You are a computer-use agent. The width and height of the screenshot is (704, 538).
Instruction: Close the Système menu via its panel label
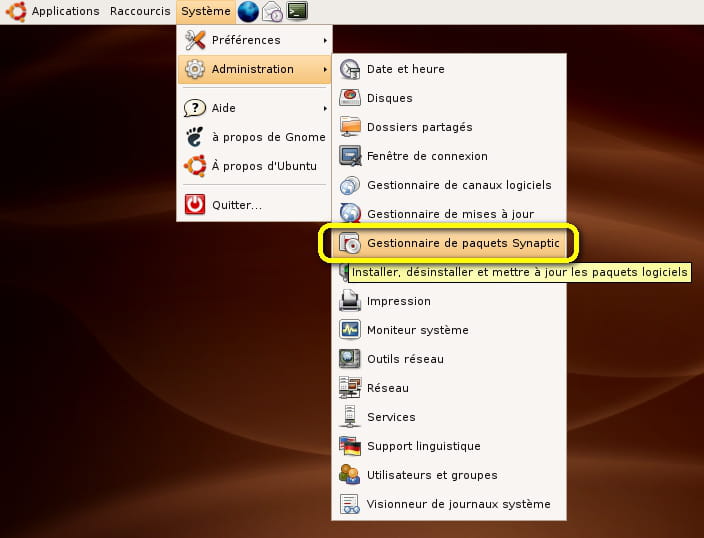(x=206, y=11)
